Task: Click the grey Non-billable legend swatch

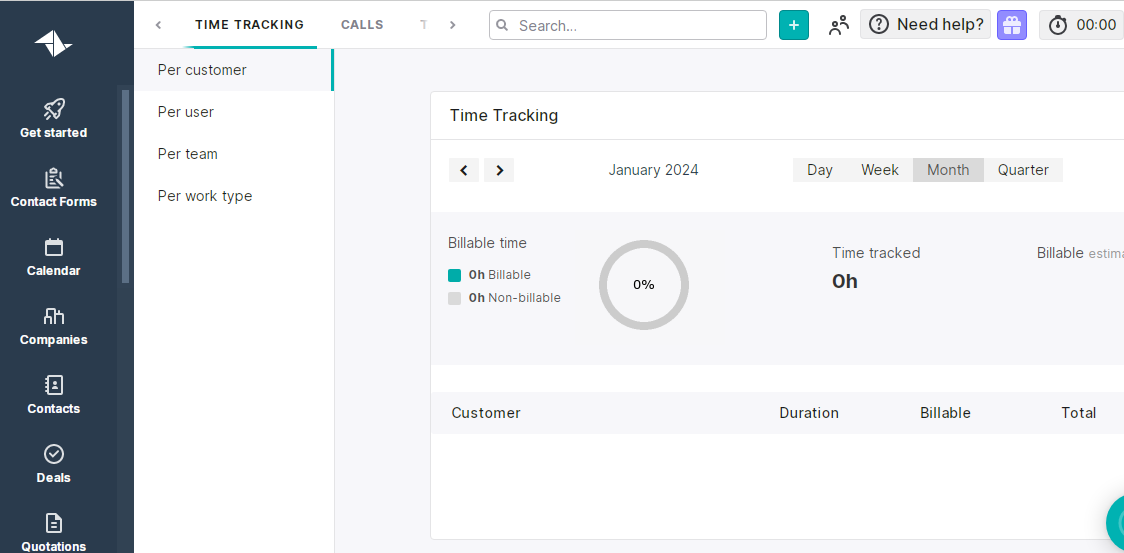Action: click(454, 298)
